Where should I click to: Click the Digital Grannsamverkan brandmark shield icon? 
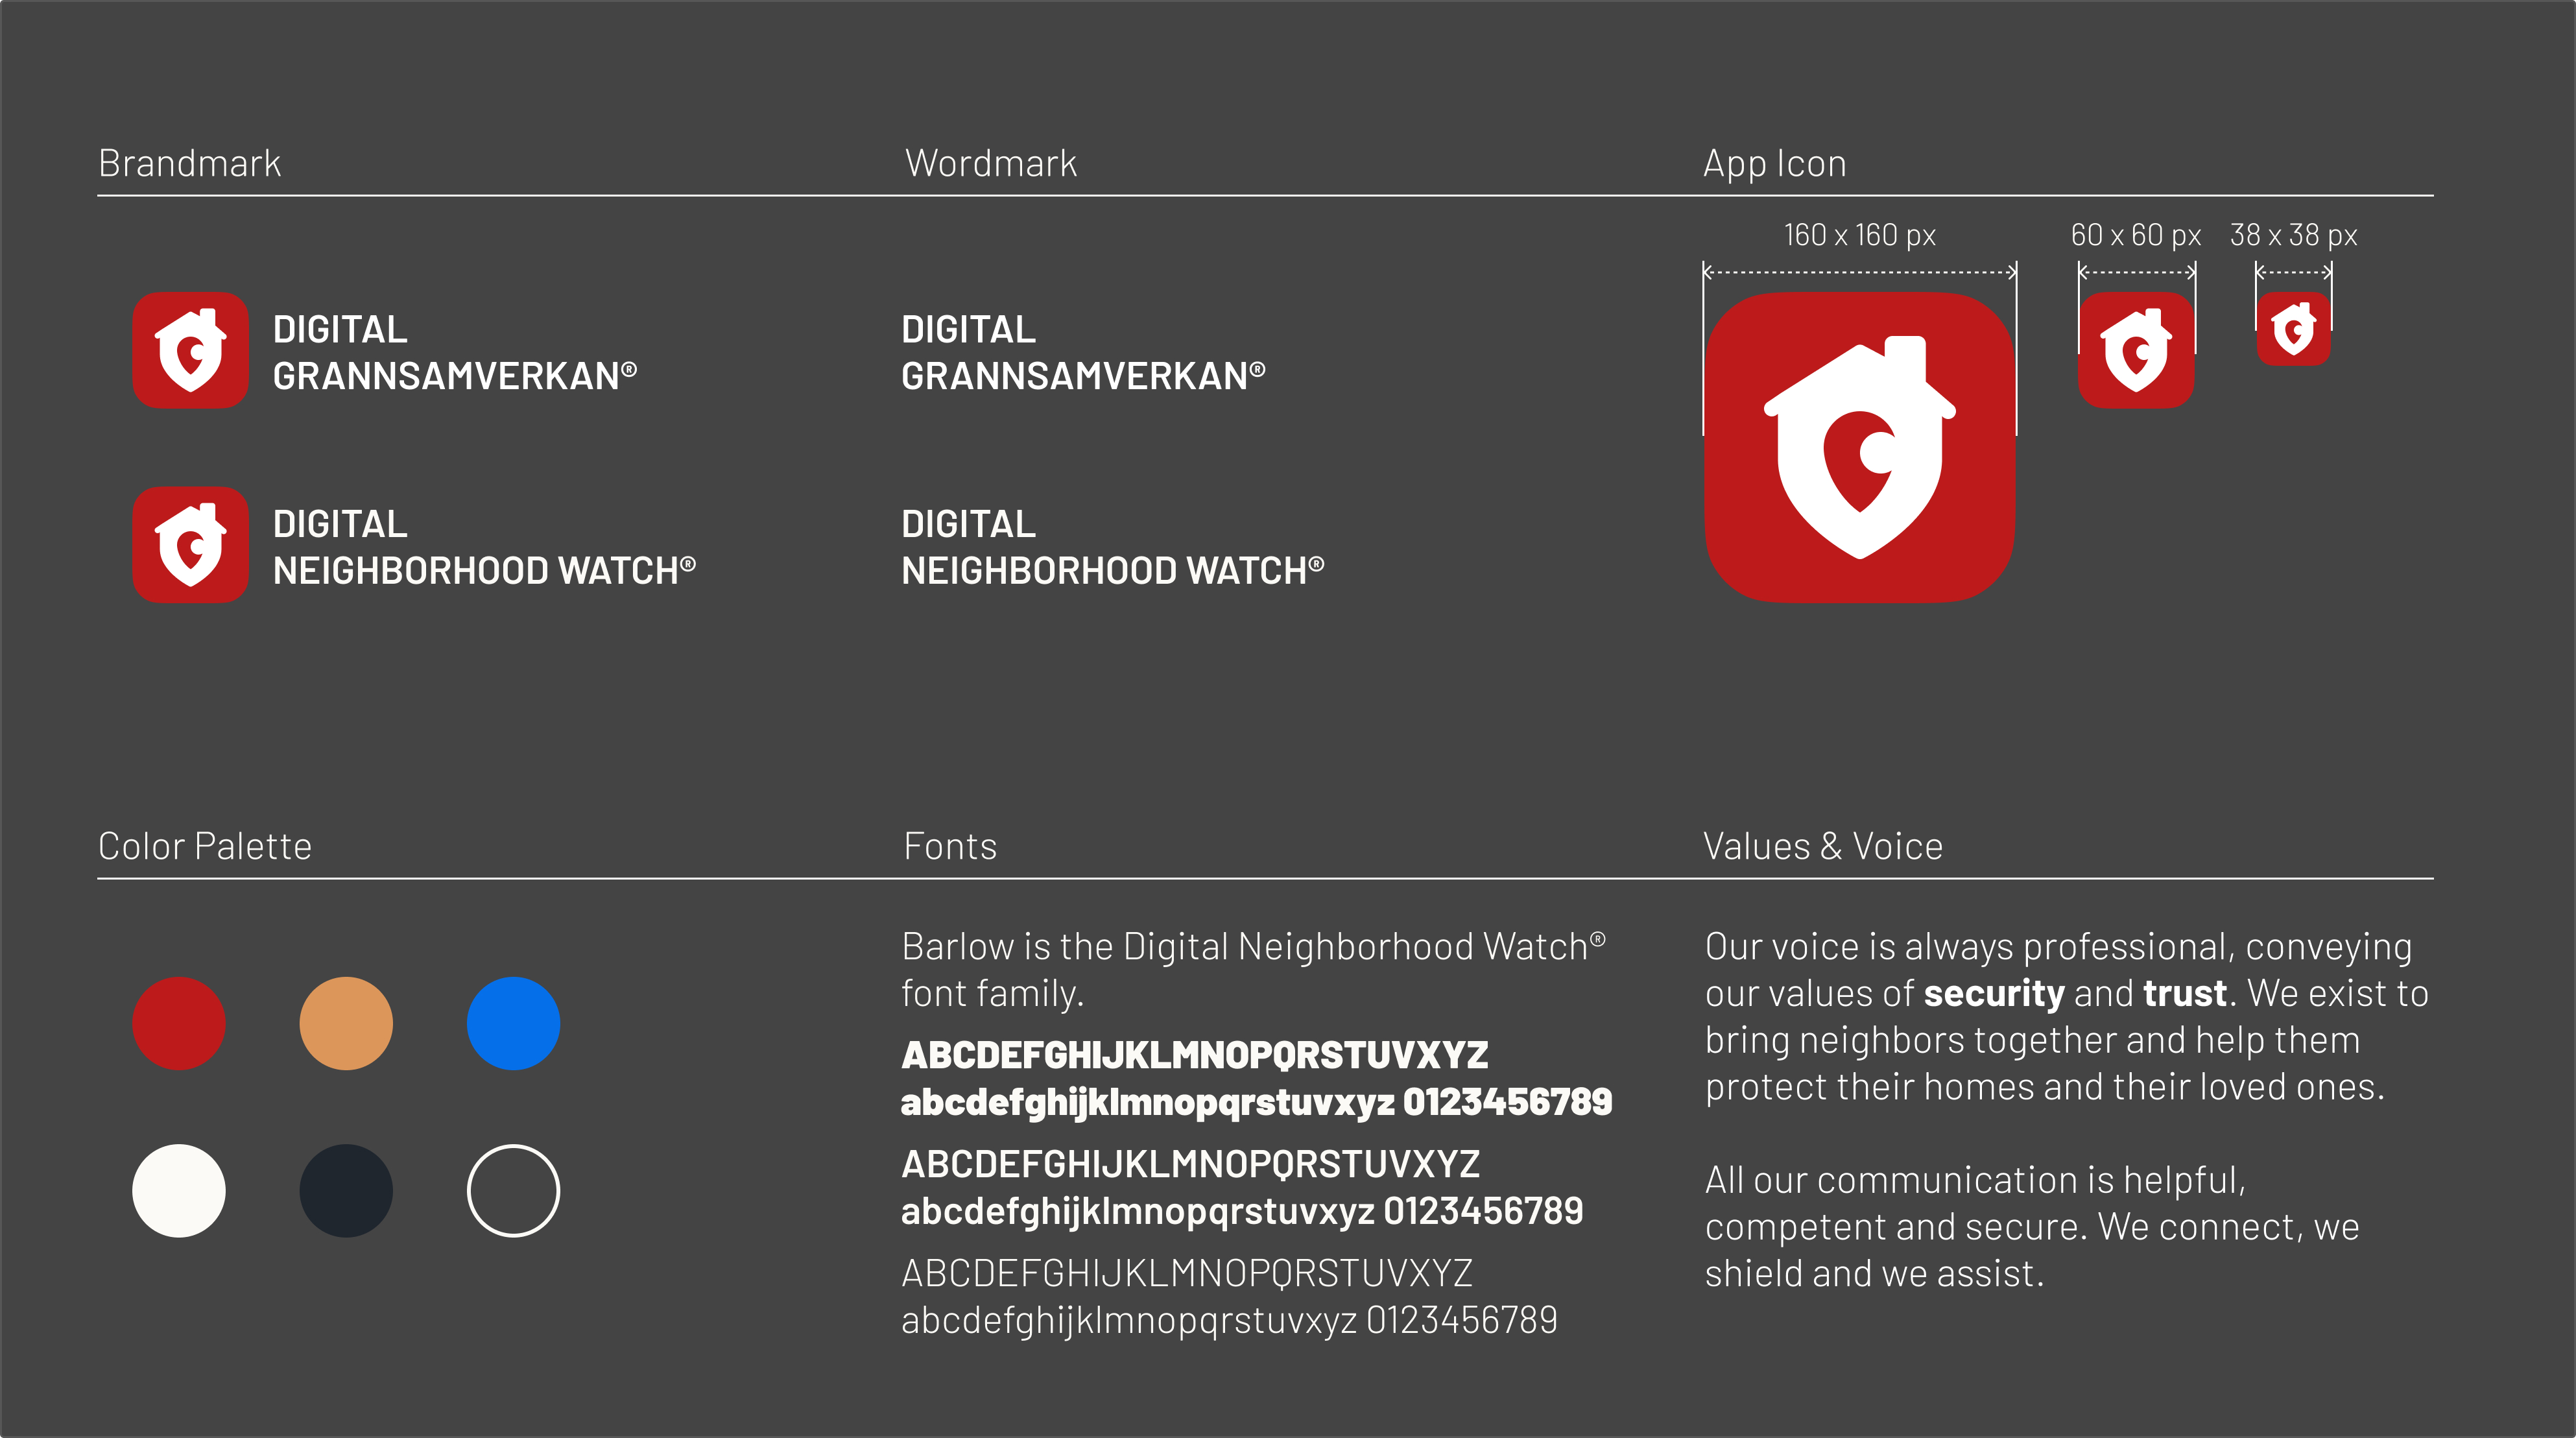click(190, 350)
